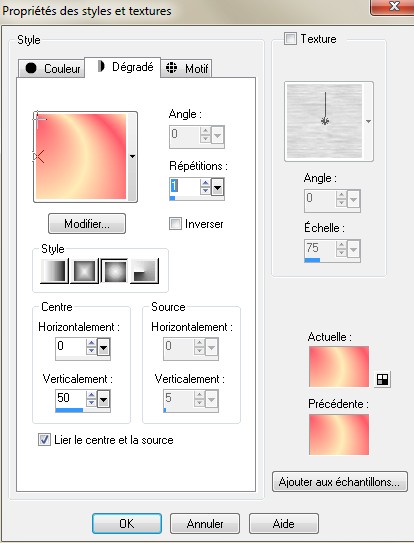The image size is (414, 543).
Task: Increase Répétitions with the up stepper arrow
Action: 205,183
